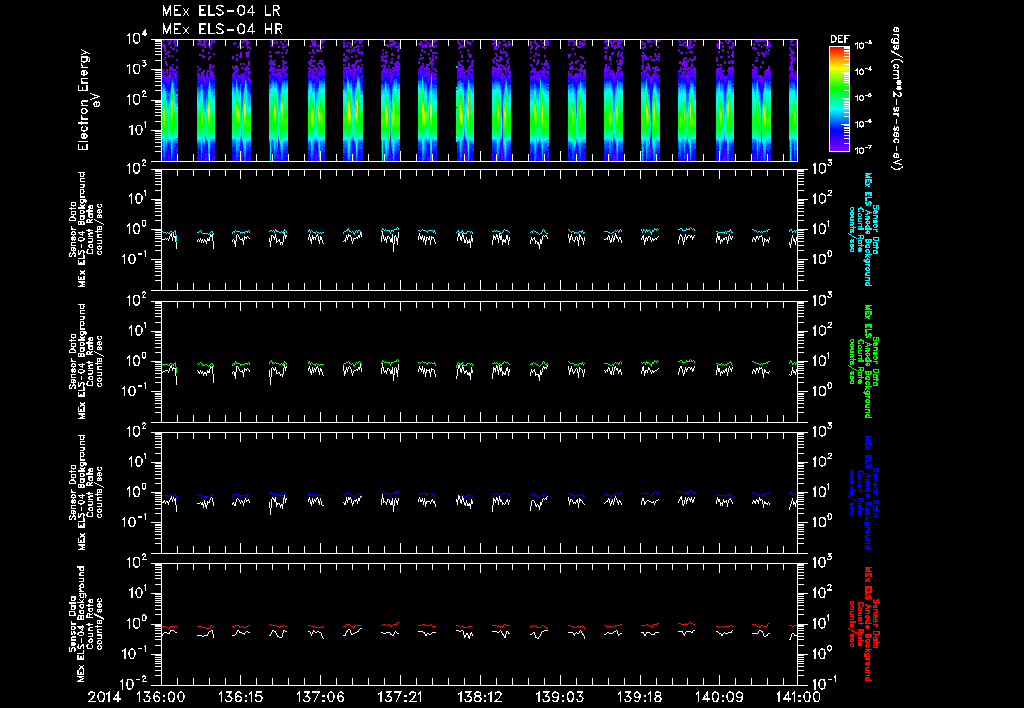Click the 'Sensor Data' left label of green-trace panel
The image size is (1024, 708).
(72, 361)
